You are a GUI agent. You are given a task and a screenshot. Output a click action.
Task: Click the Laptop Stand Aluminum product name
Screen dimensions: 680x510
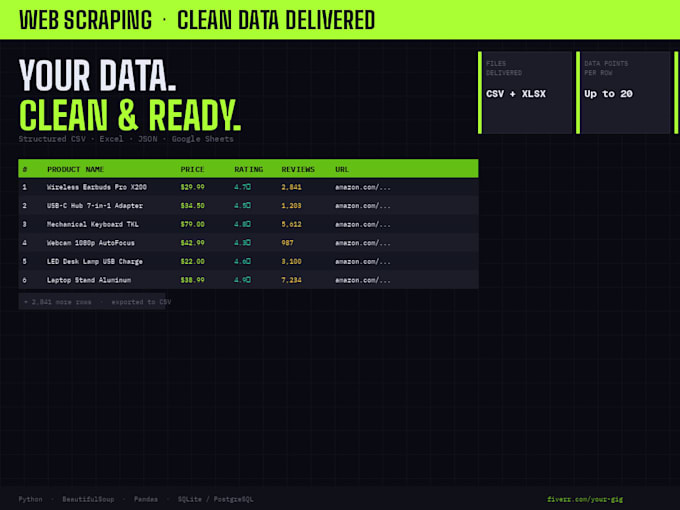89,280
